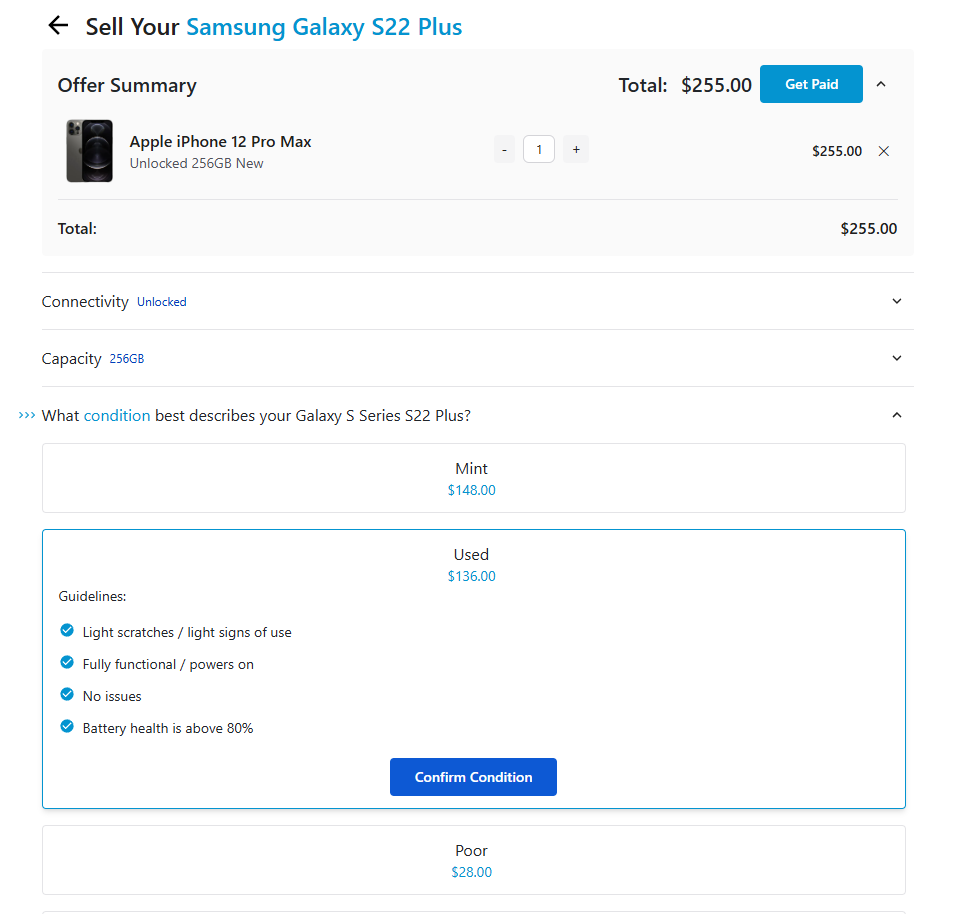The width and height of the screenshot is (964, 914).
Task: Select the Poor condition option
Action: [x=473, y=860]
